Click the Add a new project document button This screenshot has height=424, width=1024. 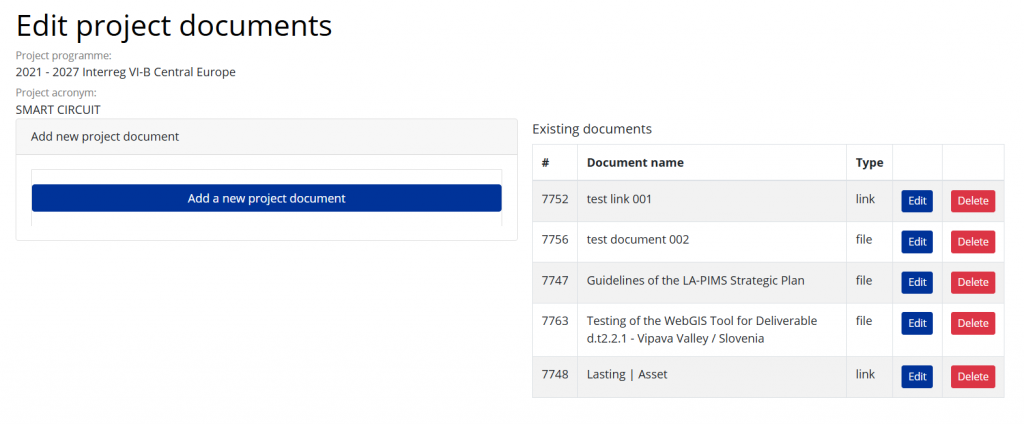coord(266,198)
